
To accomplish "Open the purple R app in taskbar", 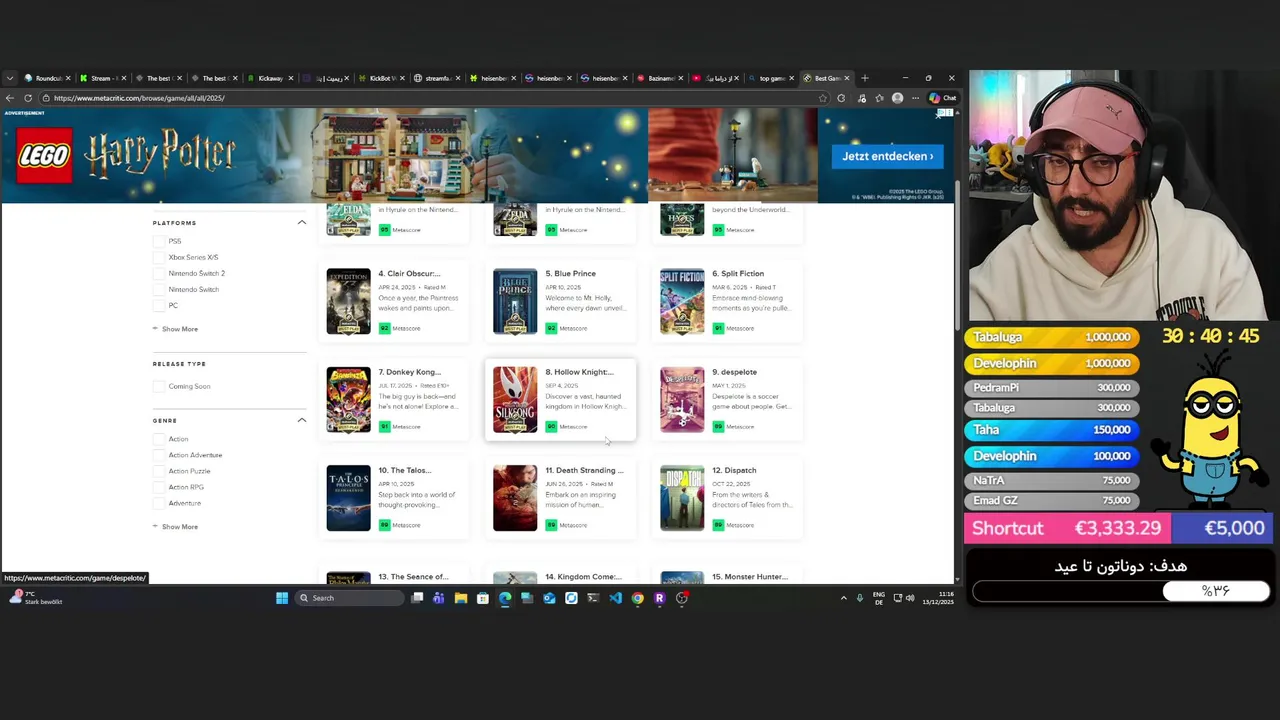I will click(659, 598).
